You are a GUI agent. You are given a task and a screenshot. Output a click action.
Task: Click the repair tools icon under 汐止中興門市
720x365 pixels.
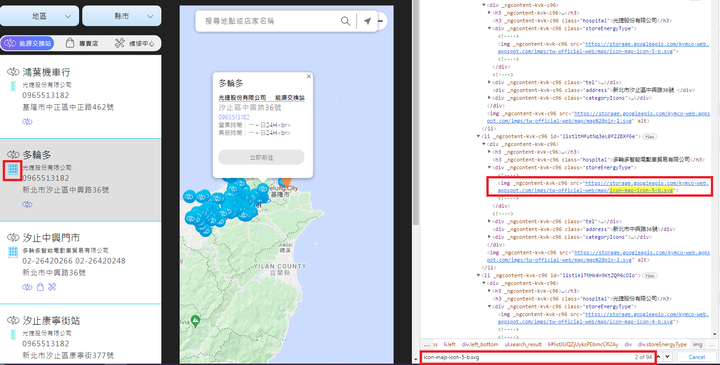point(52,287)
